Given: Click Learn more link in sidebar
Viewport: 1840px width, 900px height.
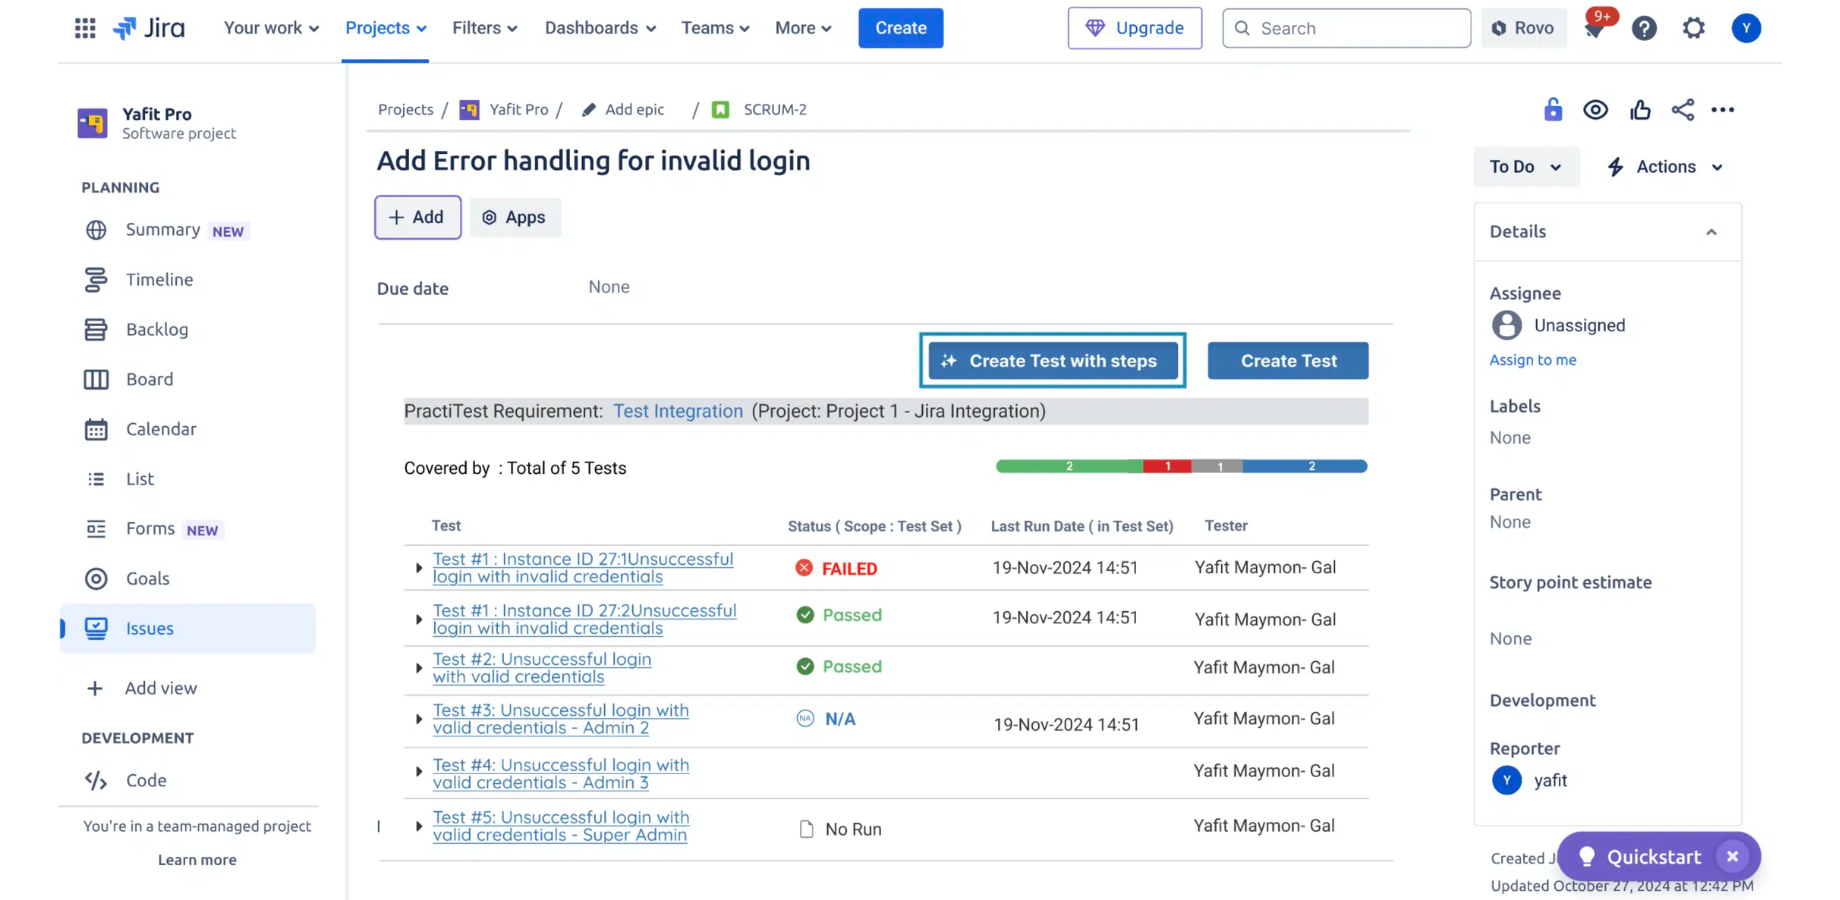Looking at the screenshot, I should [x=197, y=860].
